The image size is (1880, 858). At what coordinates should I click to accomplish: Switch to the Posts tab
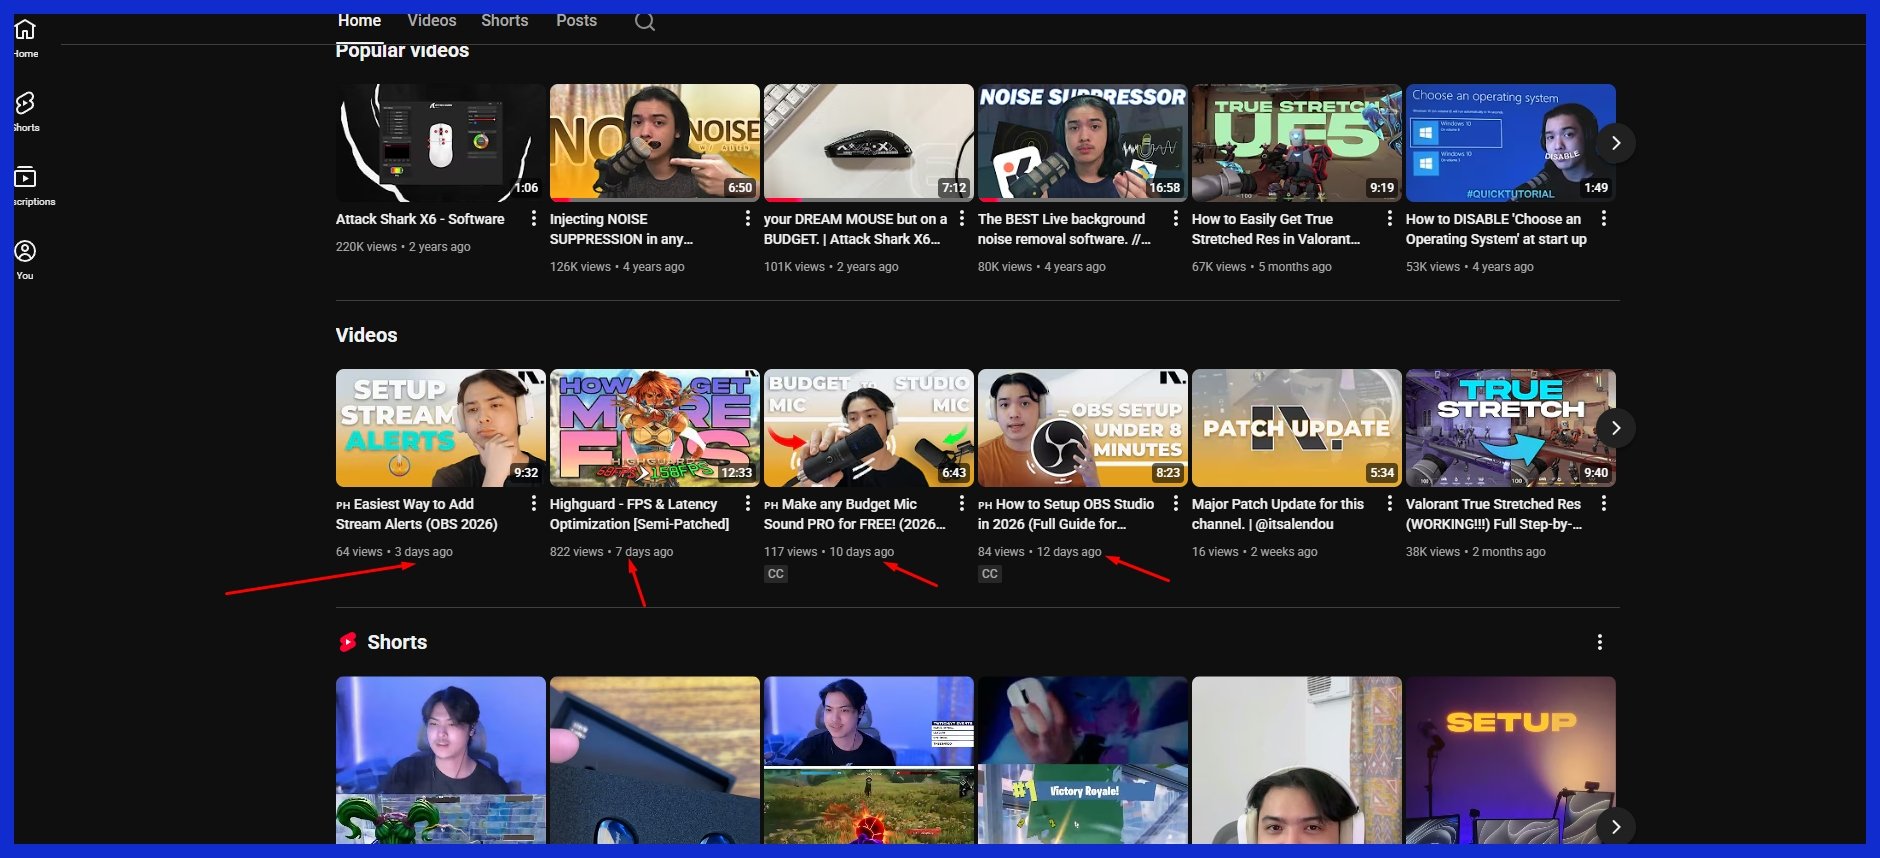(576, 21)
